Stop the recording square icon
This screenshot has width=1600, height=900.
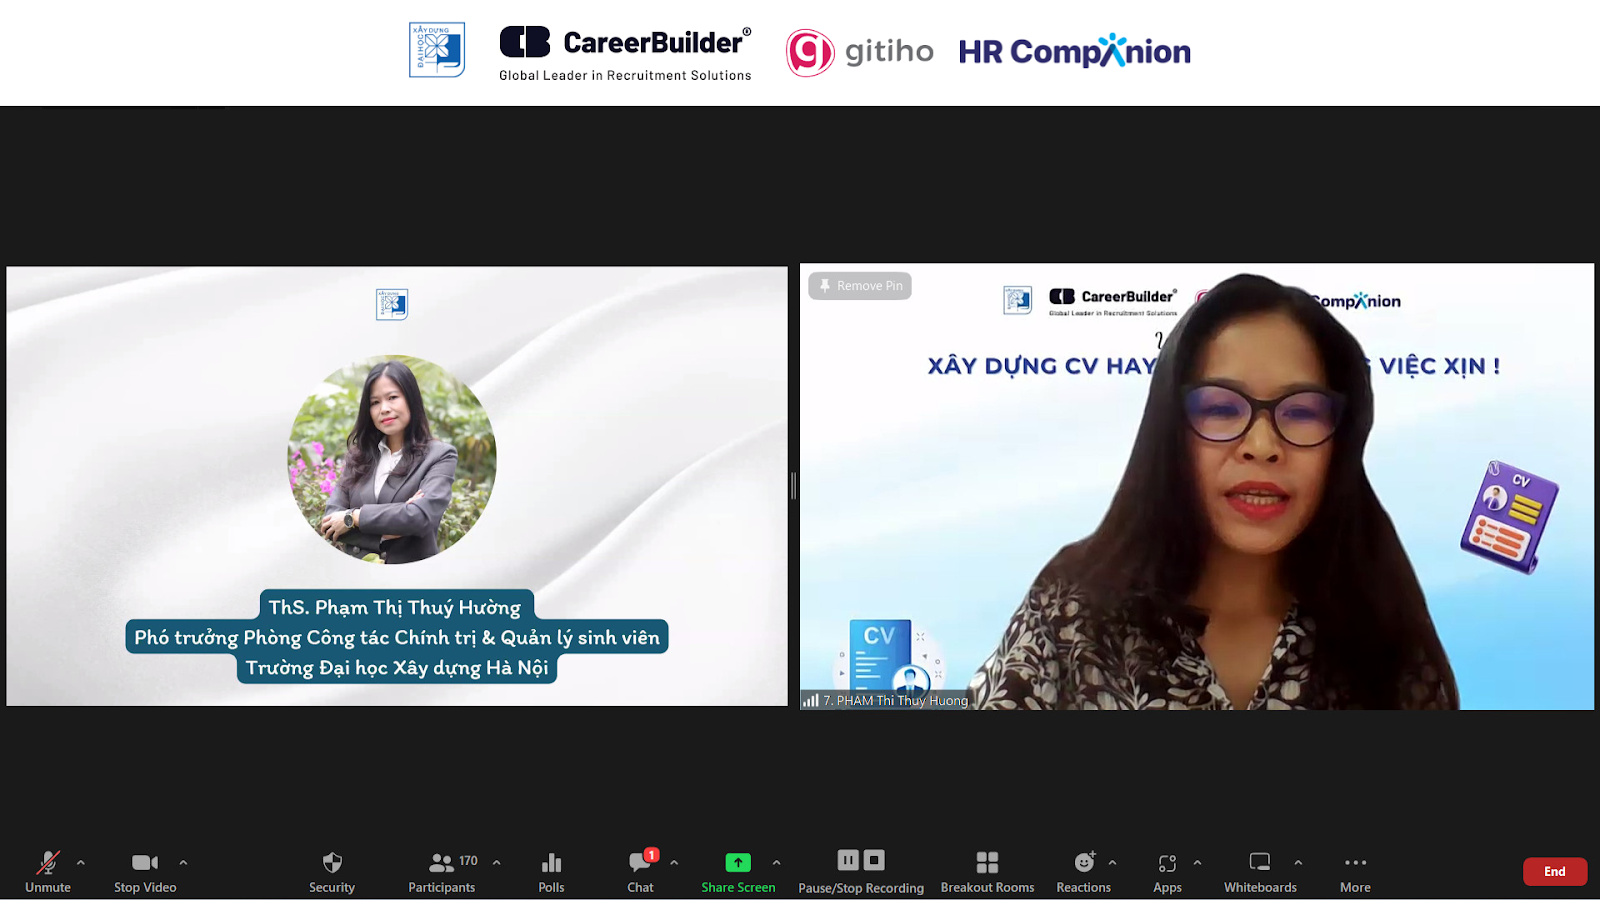874,860
